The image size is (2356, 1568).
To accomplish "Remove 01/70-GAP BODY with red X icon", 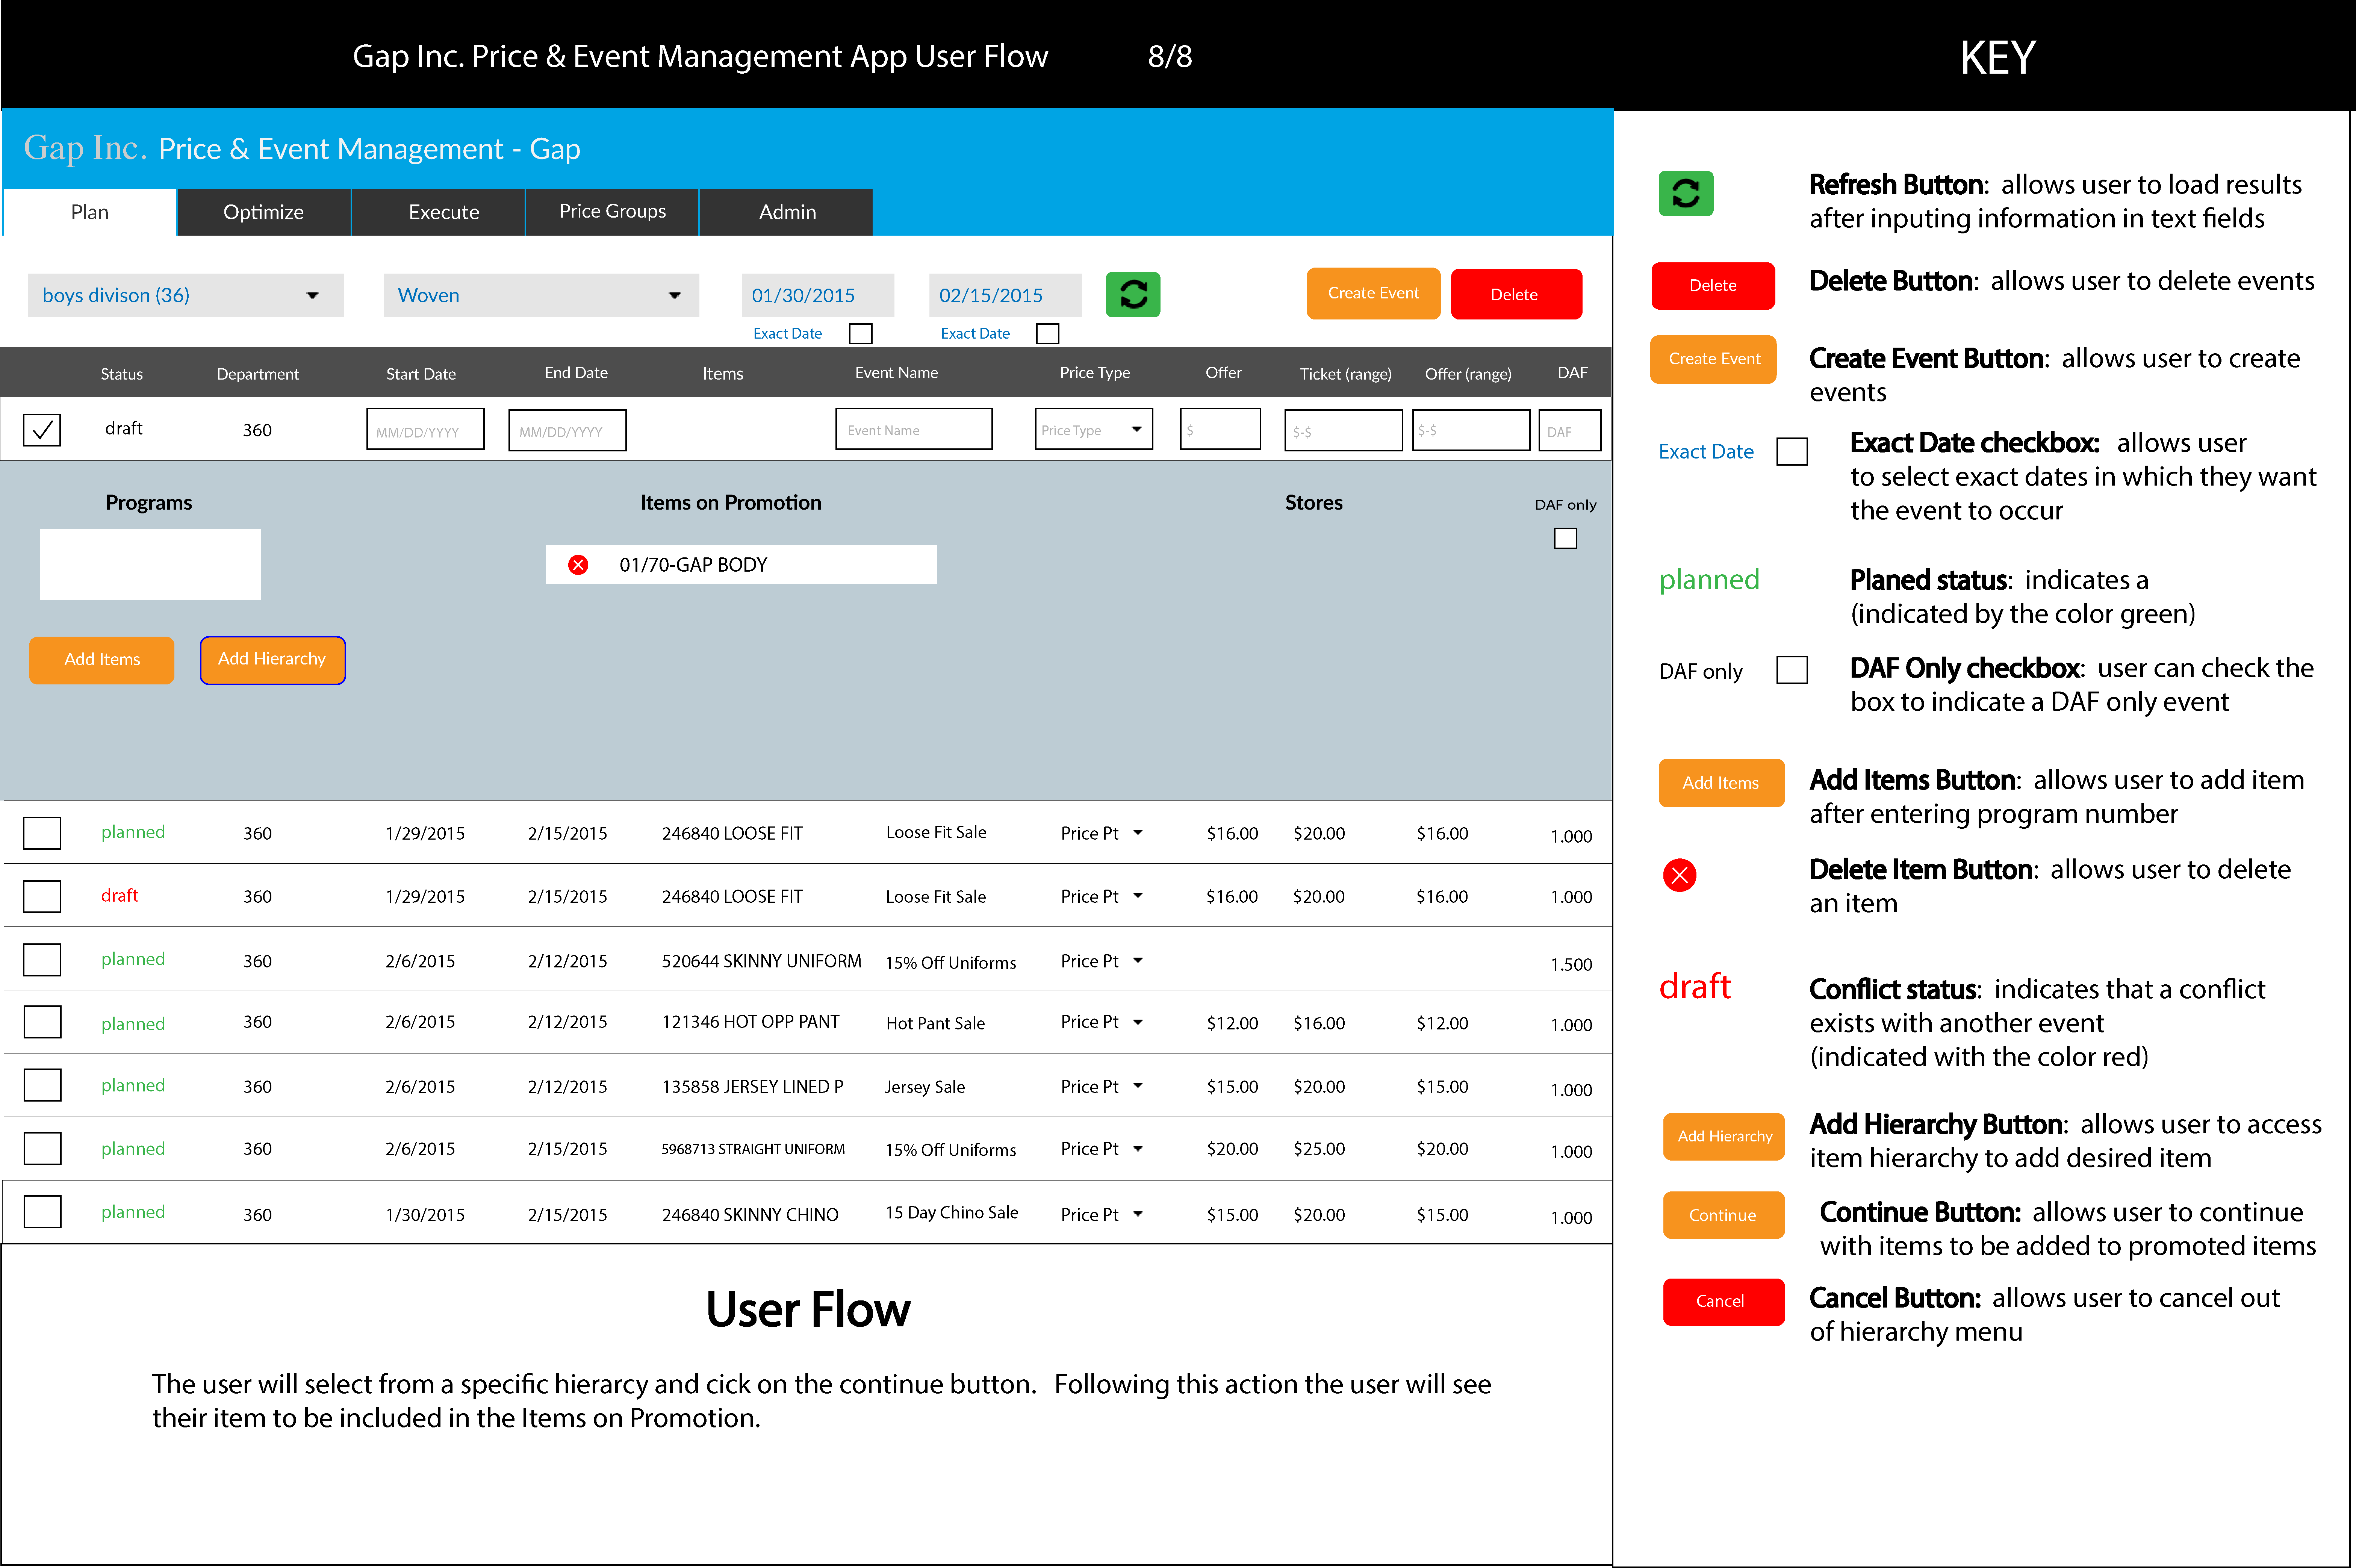I will point(578,565).
